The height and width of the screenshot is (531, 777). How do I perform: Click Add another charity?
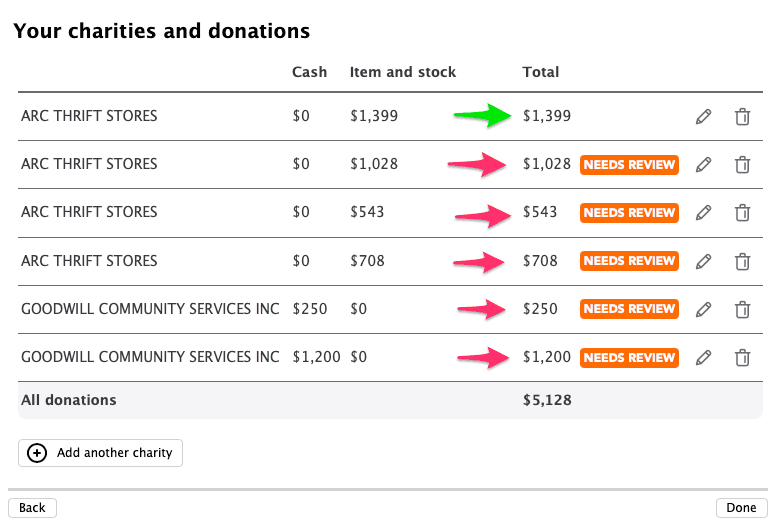point(101,453)
